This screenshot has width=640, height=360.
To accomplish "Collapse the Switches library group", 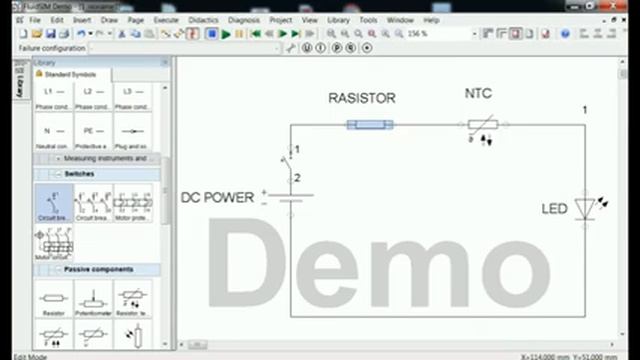I will coord(58,174).
